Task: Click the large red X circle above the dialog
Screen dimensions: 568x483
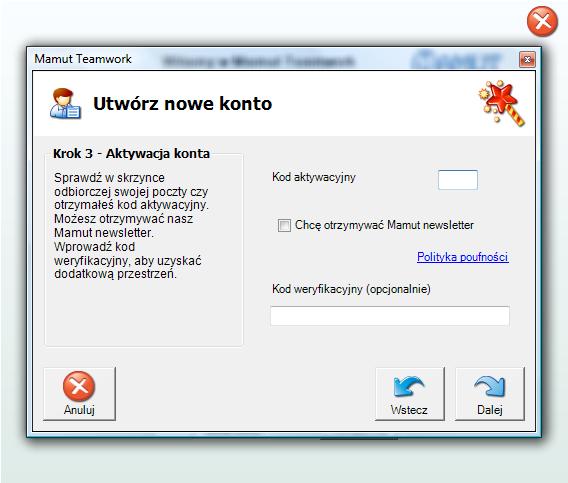Action: 542,21
